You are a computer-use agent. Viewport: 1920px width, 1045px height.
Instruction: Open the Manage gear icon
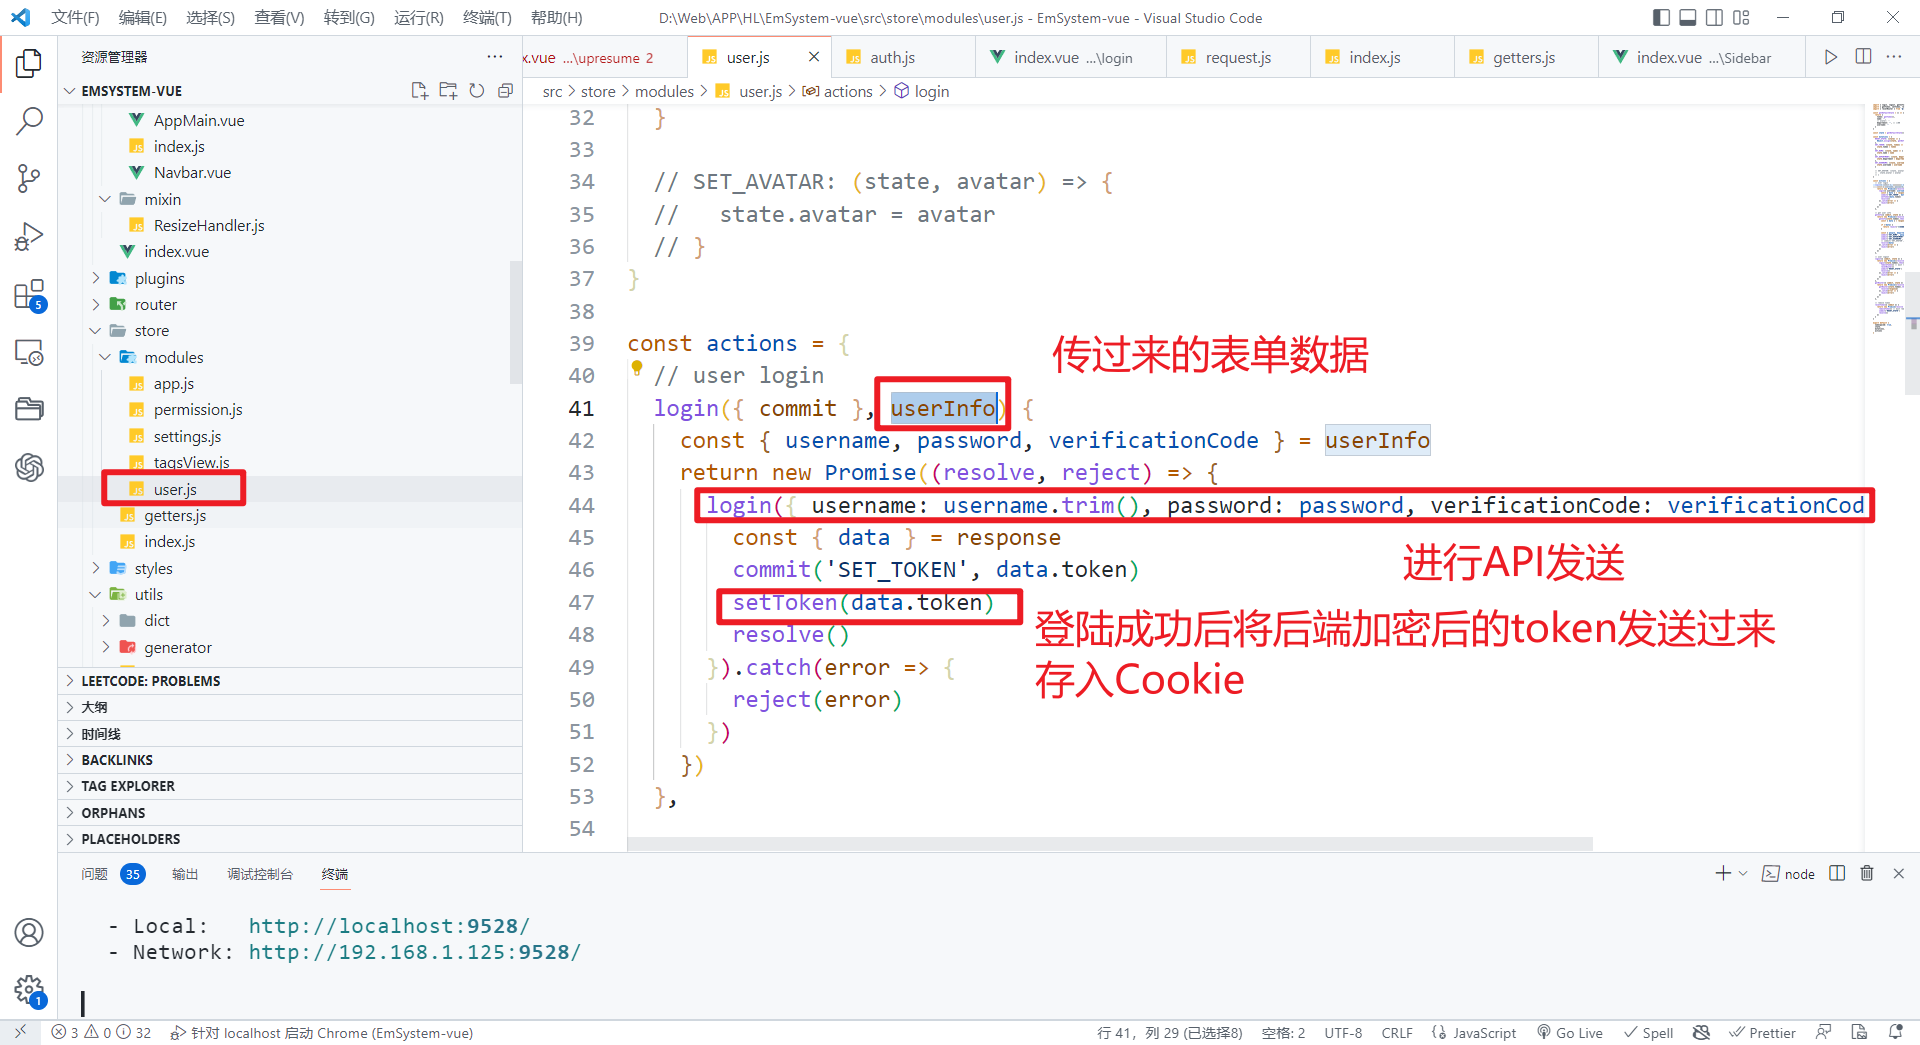[x=29, y=991]
